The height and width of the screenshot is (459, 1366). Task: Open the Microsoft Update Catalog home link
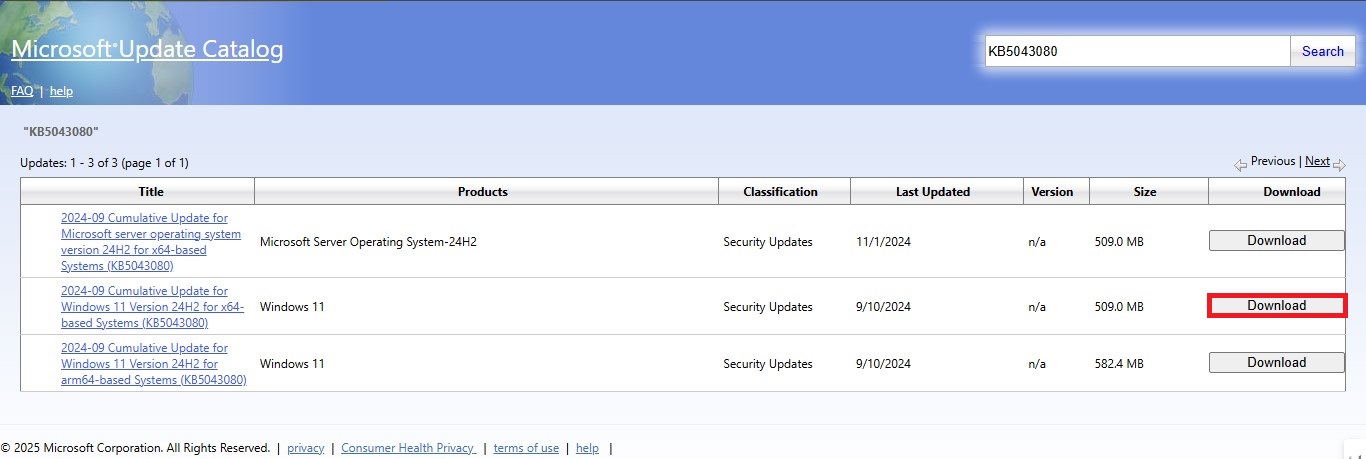[147, 50]
